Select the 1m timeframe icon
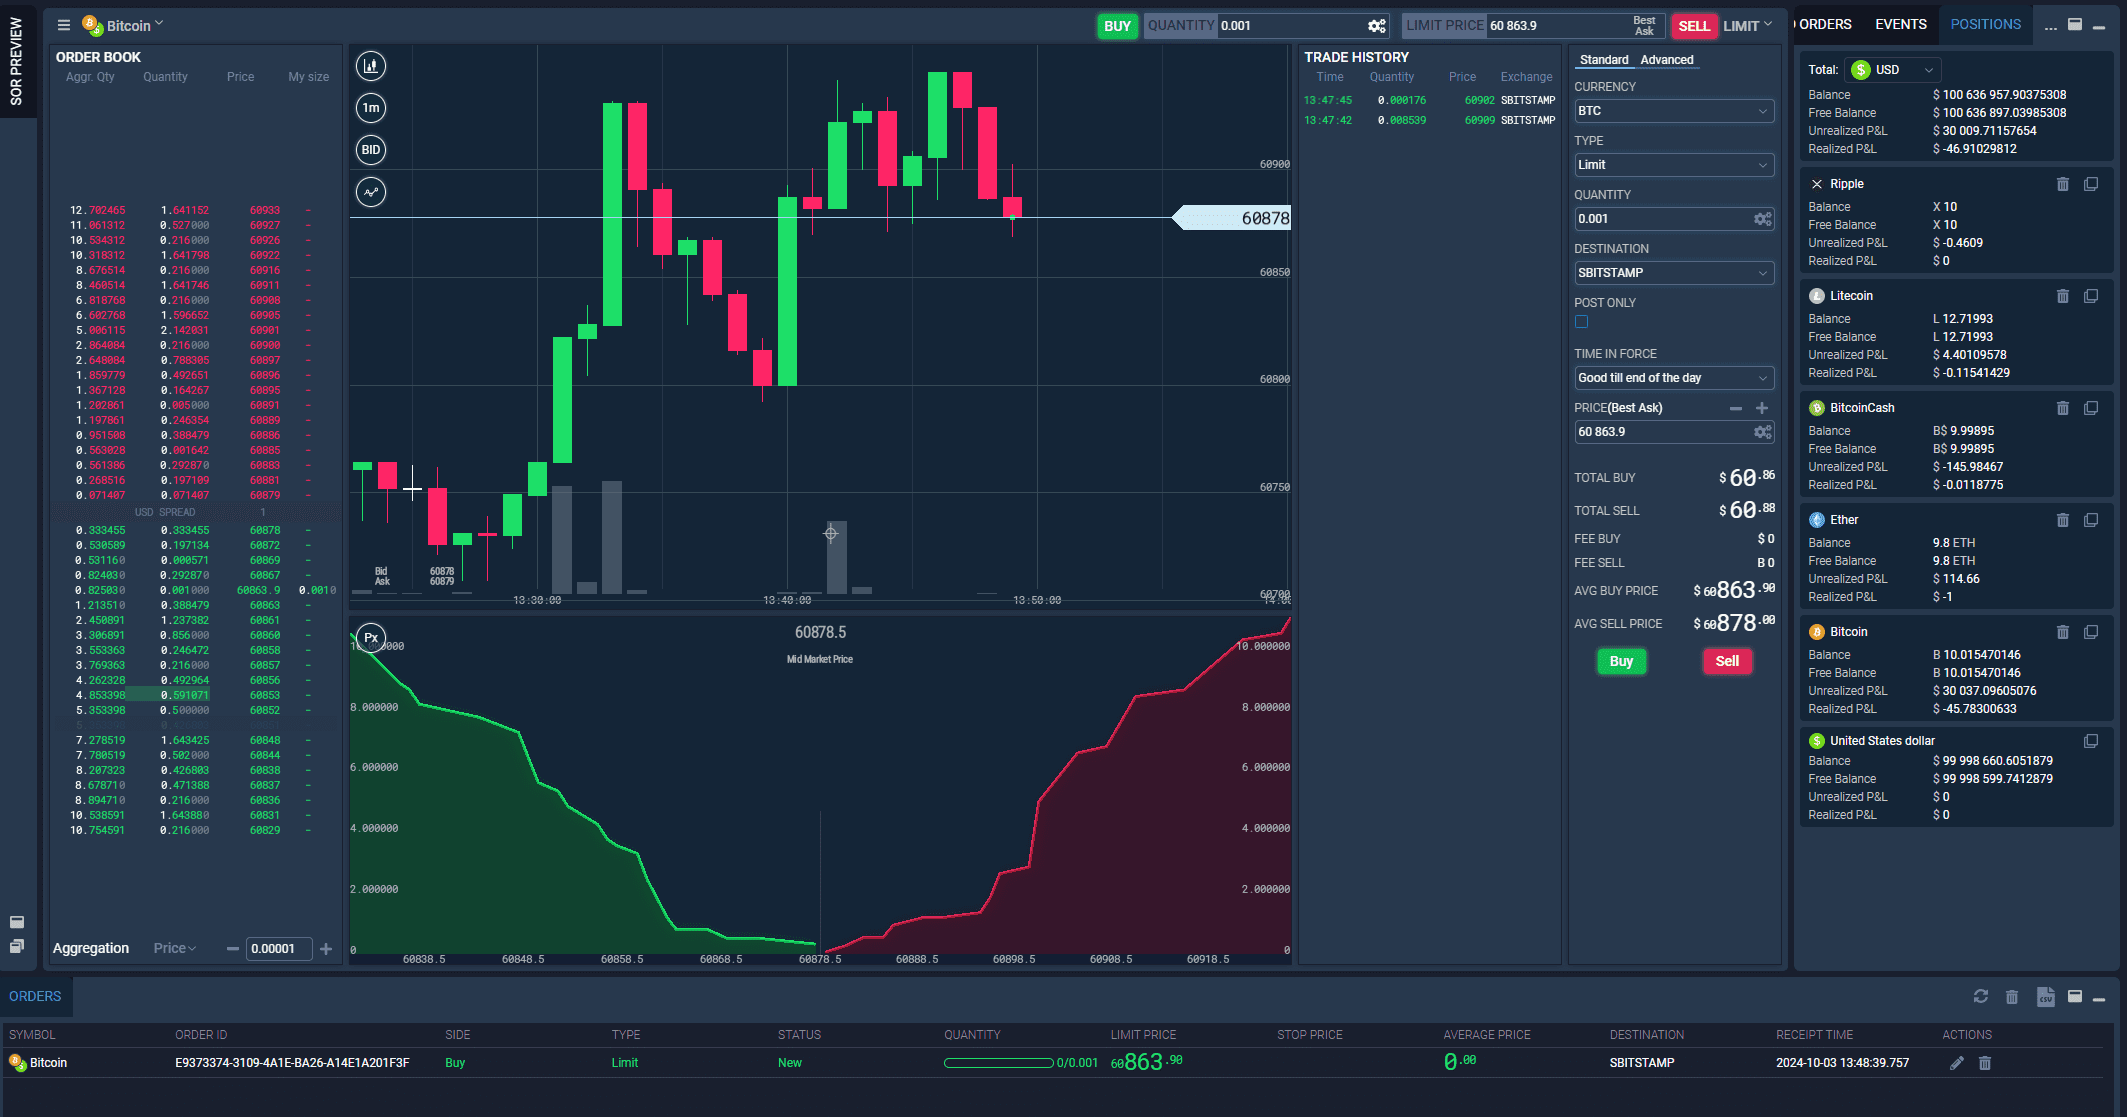This screenshot has height=1117, width=2127. (370, 108)
